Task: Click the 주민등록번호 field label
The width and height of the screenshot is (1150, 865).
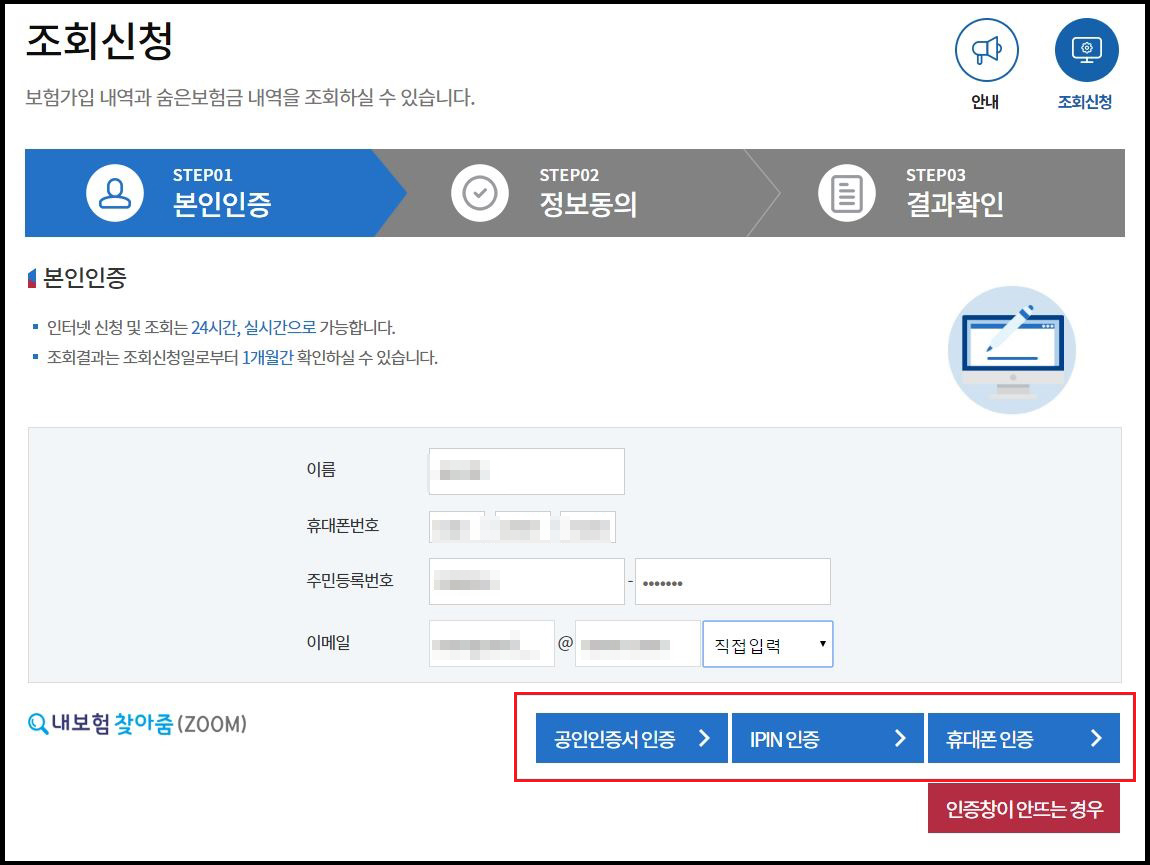Action: [350, 580]
